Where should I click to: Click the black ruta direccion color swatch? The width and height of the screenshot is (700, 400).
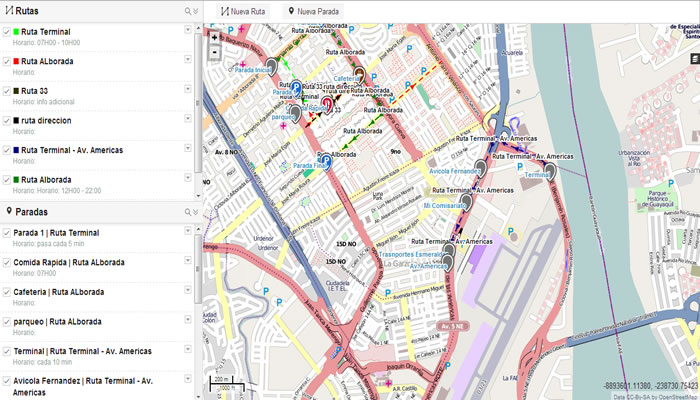tap(16, 121)
